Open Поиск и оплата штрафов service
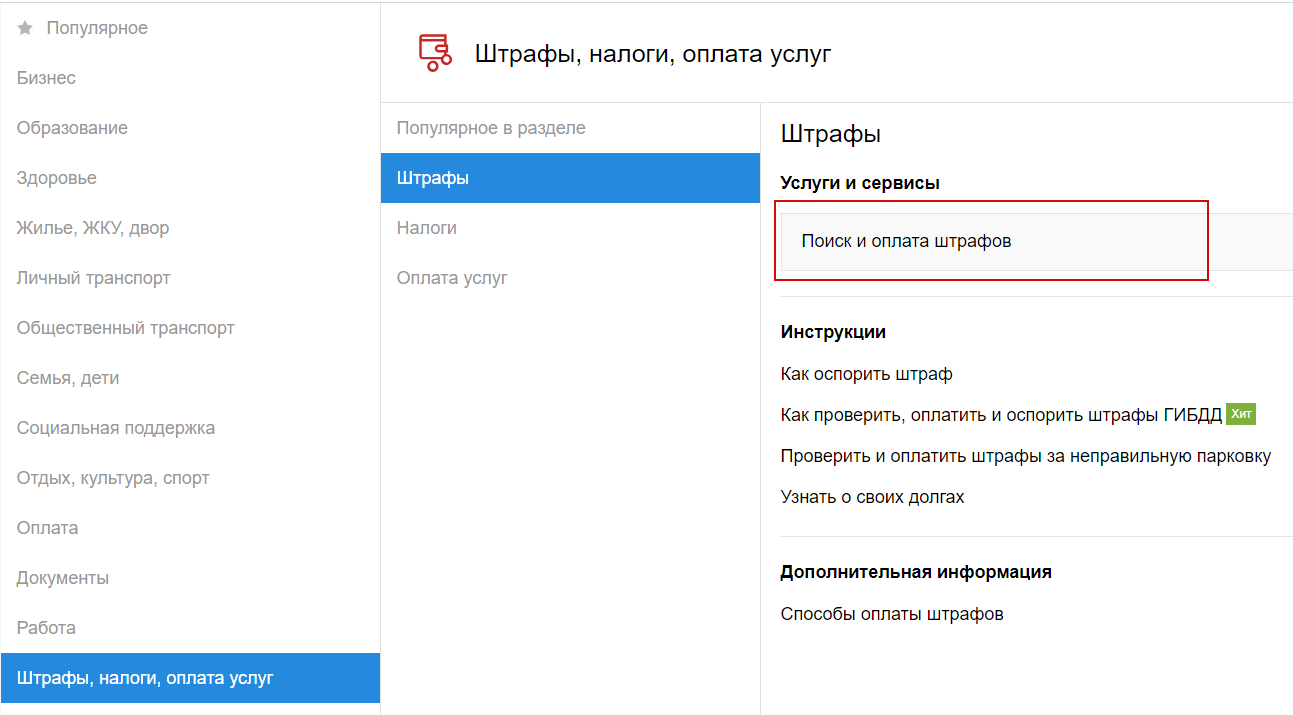 tap(906, 241)
